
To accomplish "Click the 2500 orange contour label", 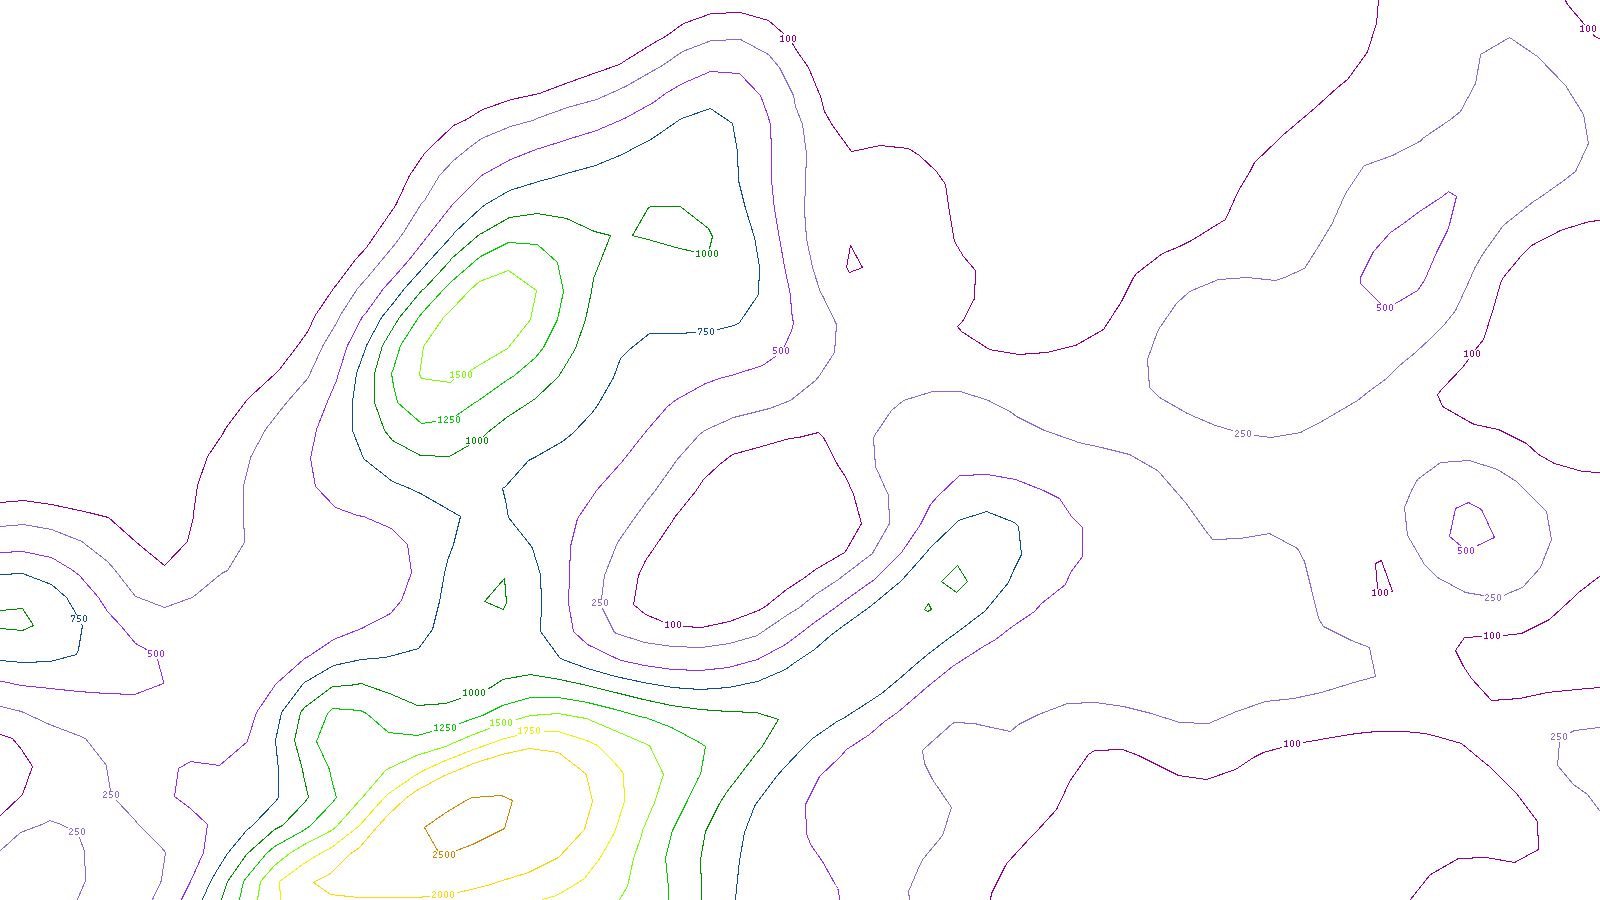I will 444,854.
